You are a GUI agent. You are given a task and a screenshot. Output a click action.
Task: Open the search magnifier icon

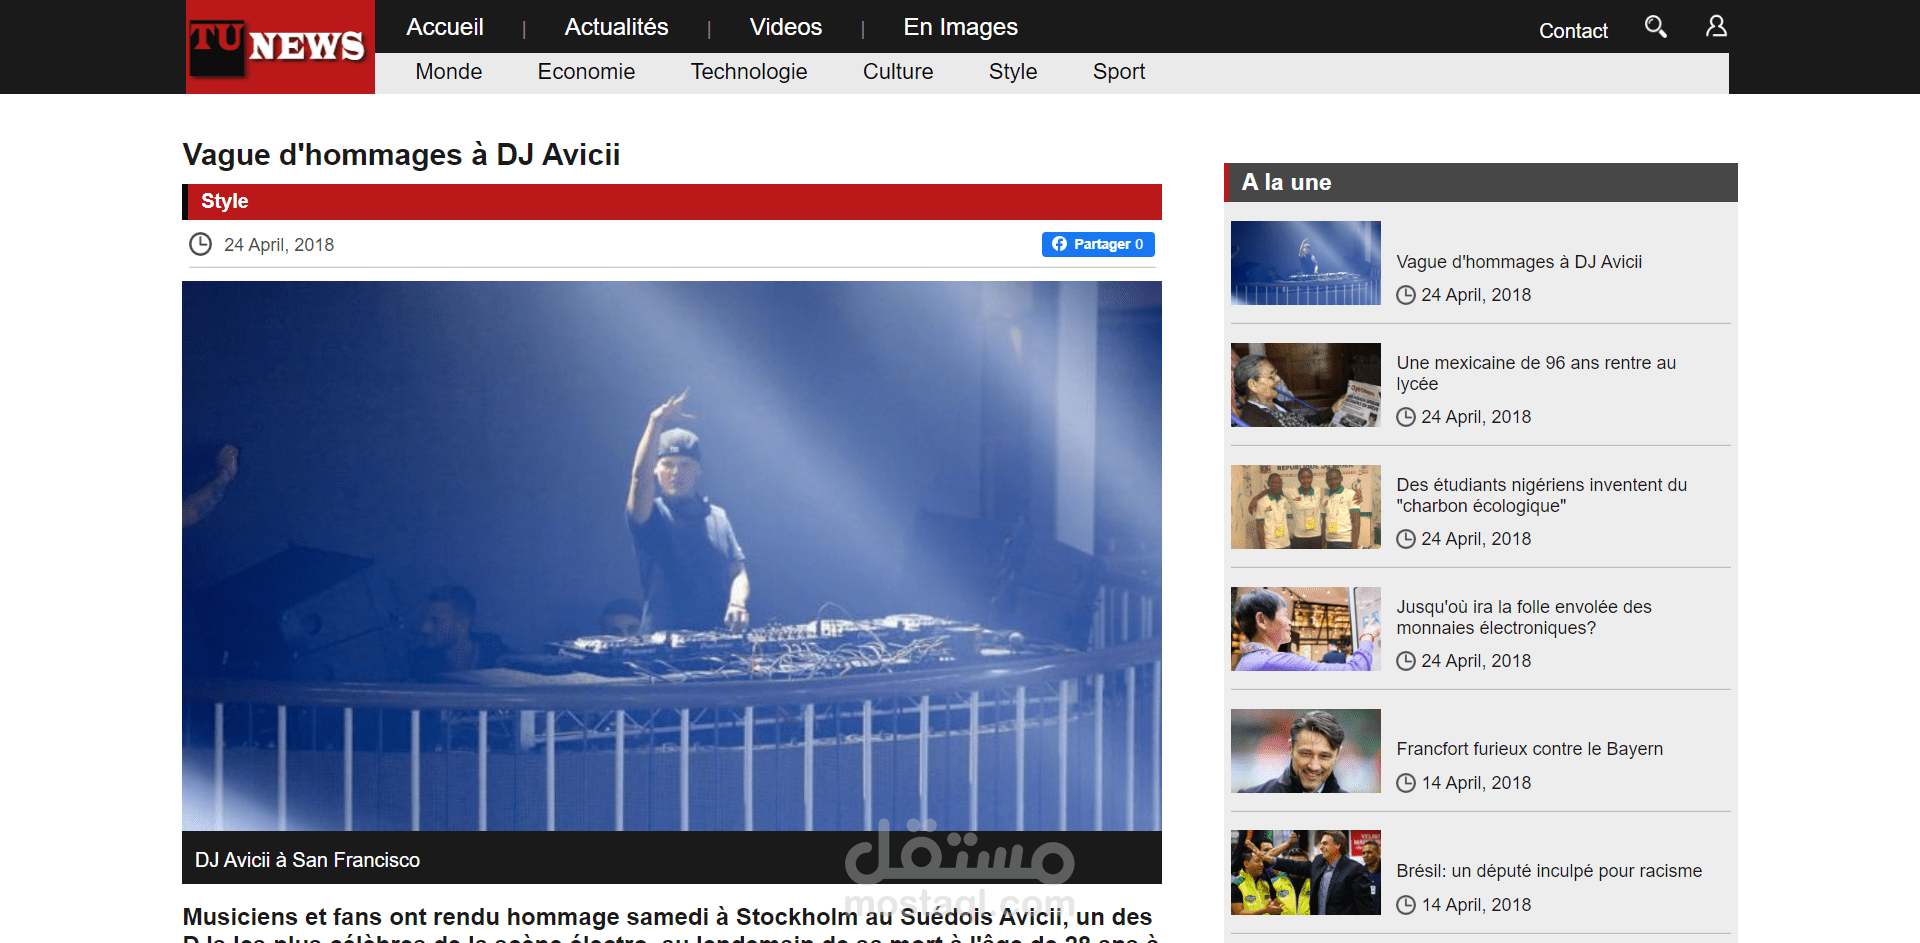[x=1656, y=27]
